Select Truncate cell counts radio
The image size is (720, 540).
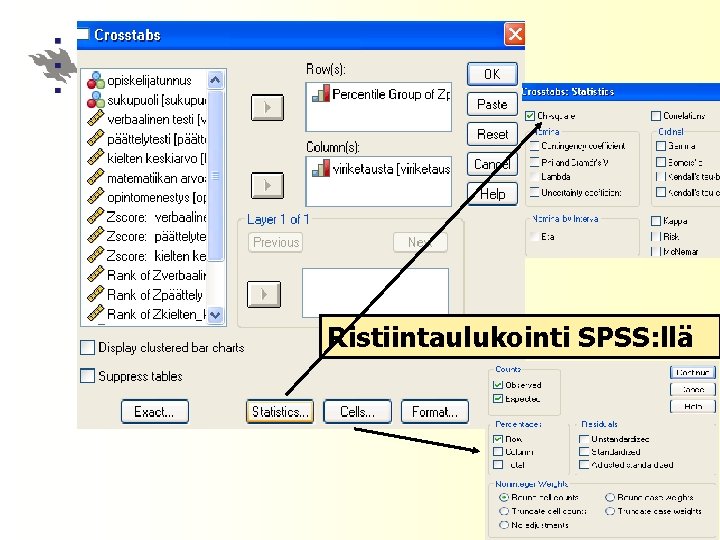click(504, 511)
